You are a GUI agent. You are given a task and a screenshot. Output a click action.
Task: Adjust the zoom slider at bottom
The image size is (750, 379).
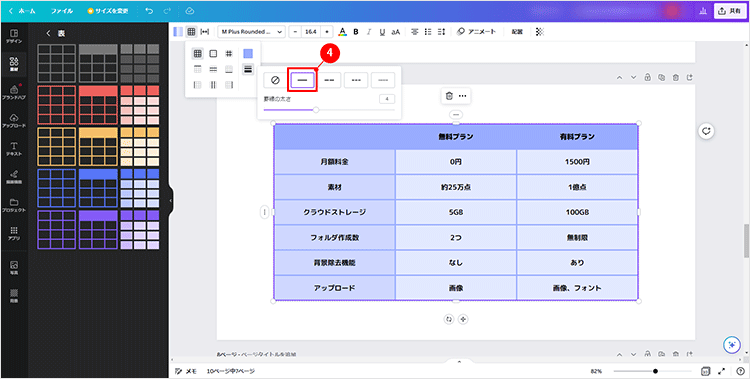click(x=652, y=371)
